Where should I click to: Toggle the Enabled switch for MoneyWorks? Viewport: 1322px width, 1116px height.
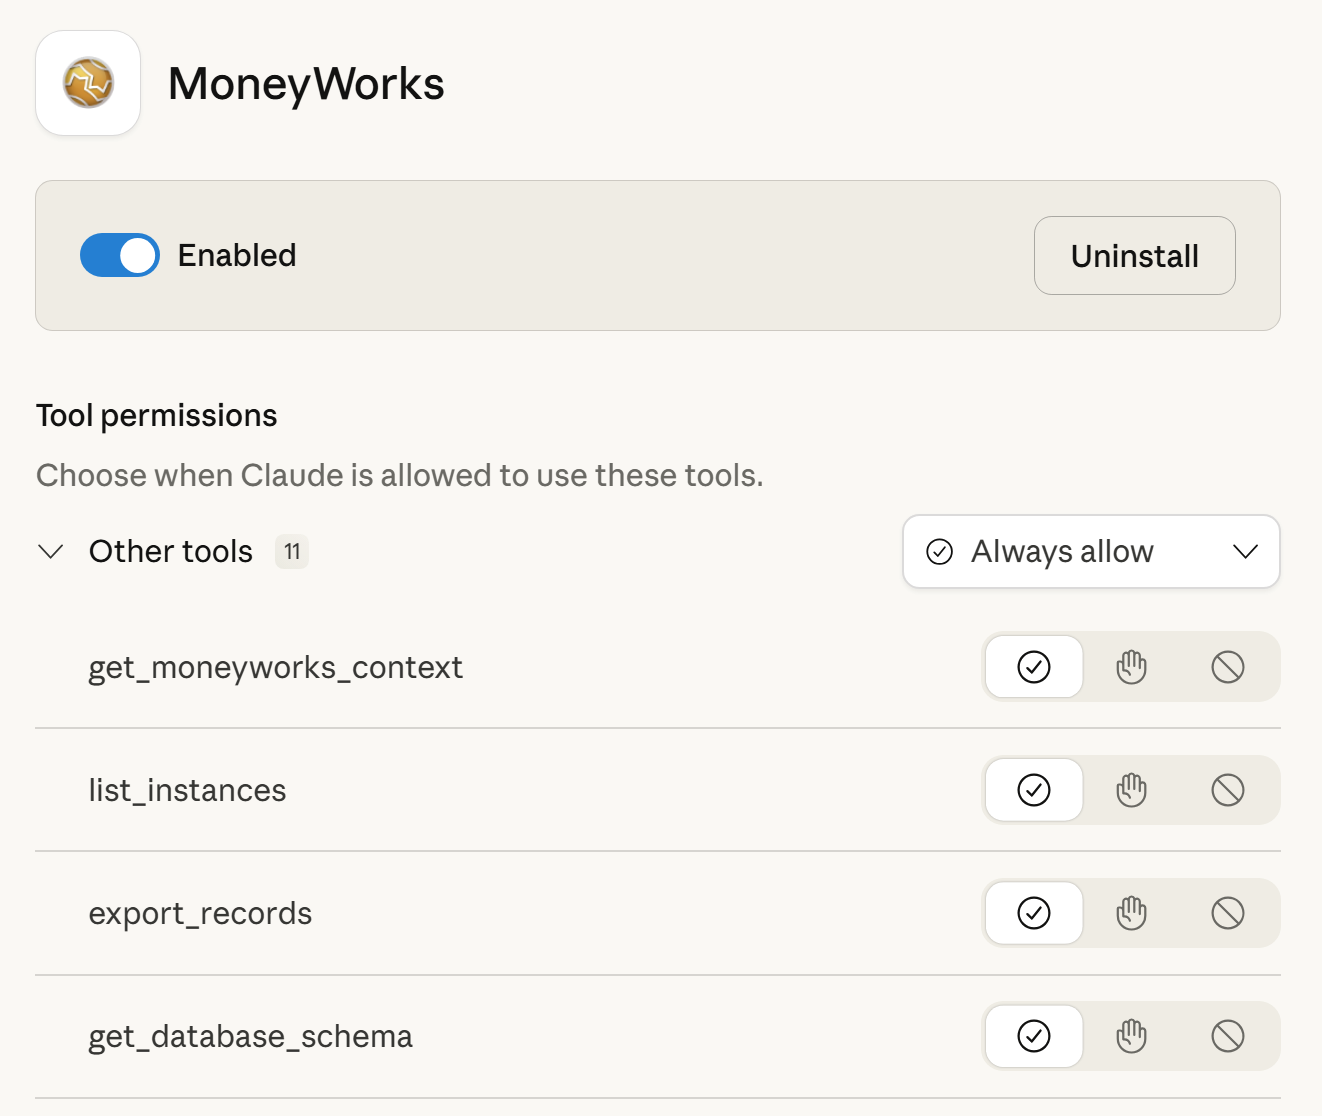tap(120, 255)
